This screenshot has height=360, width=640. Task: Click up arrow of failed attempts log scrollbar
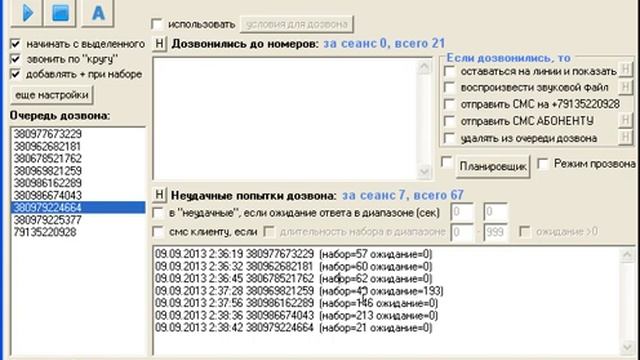(x=627, y=255)
